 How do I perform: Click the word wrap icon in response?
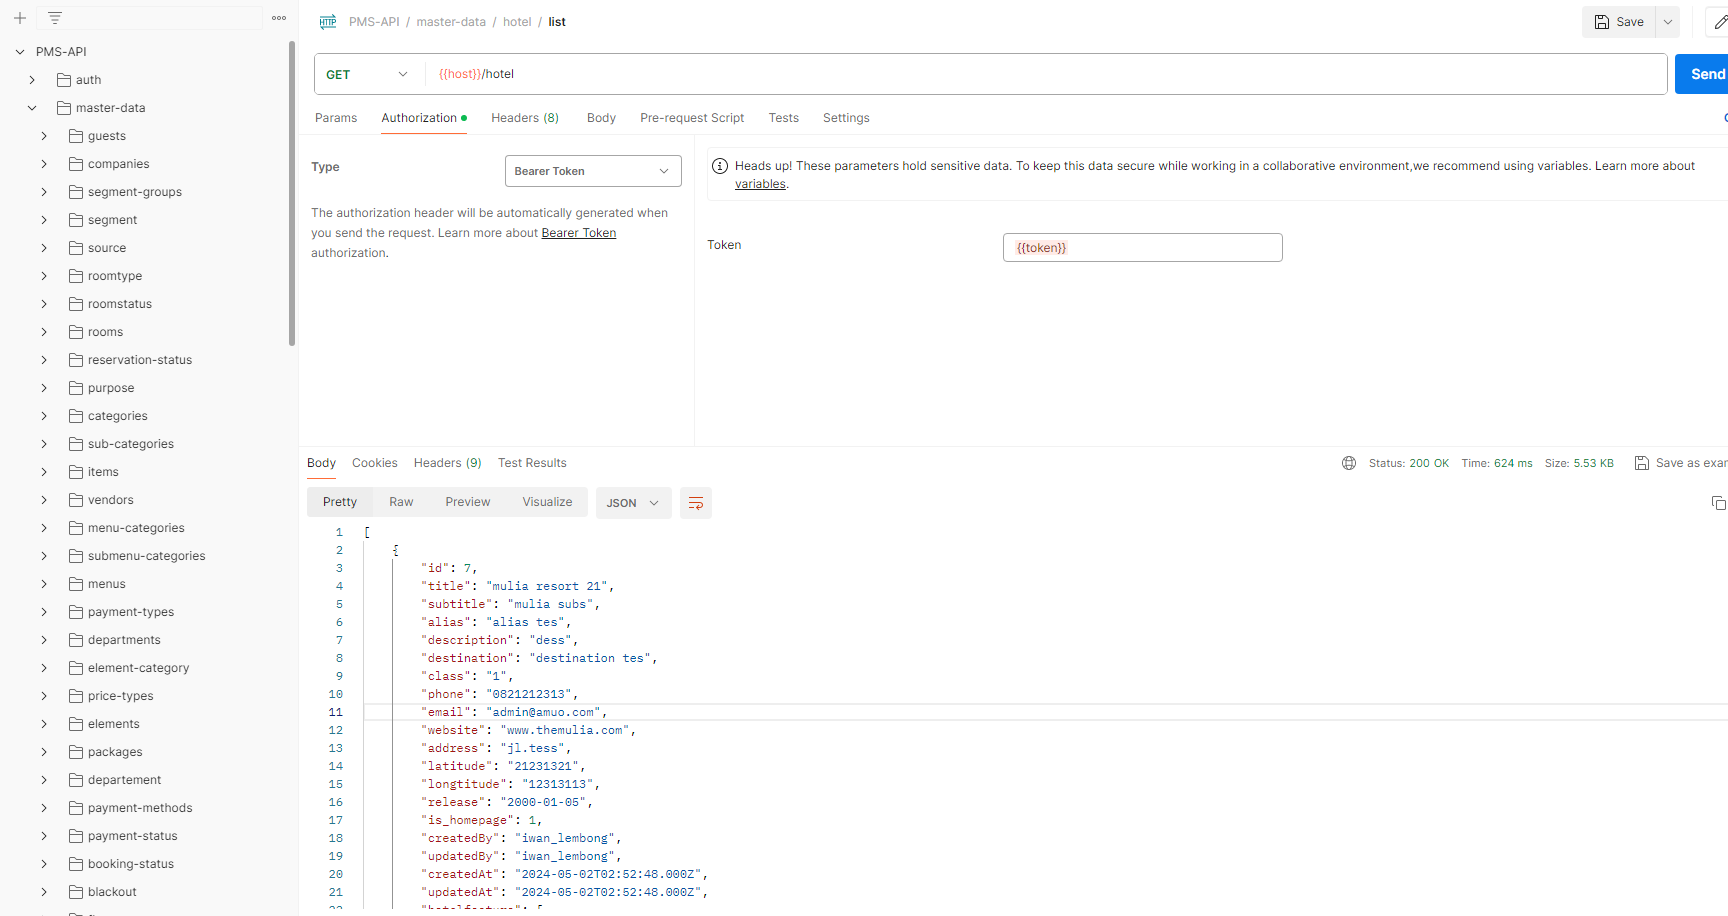tap(696, 503)
